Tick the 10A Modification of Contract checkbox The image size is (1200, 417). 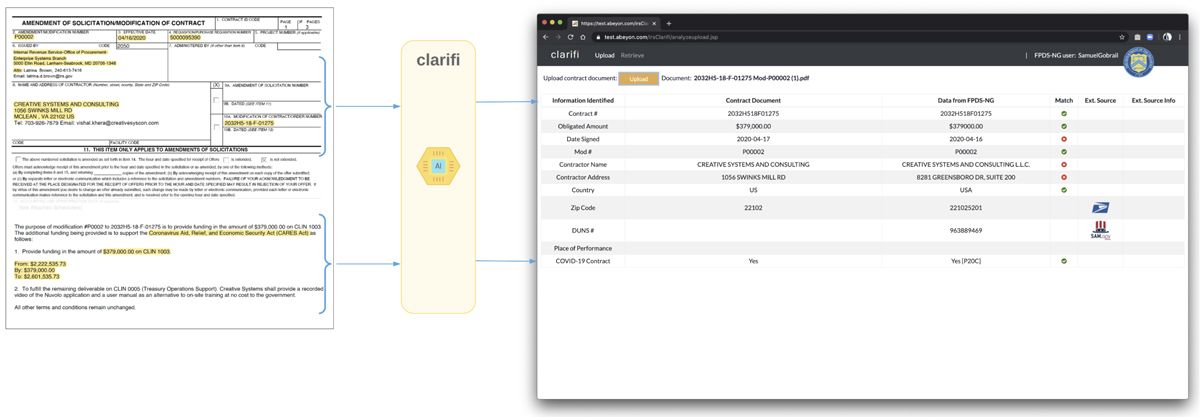click(218, 129)
